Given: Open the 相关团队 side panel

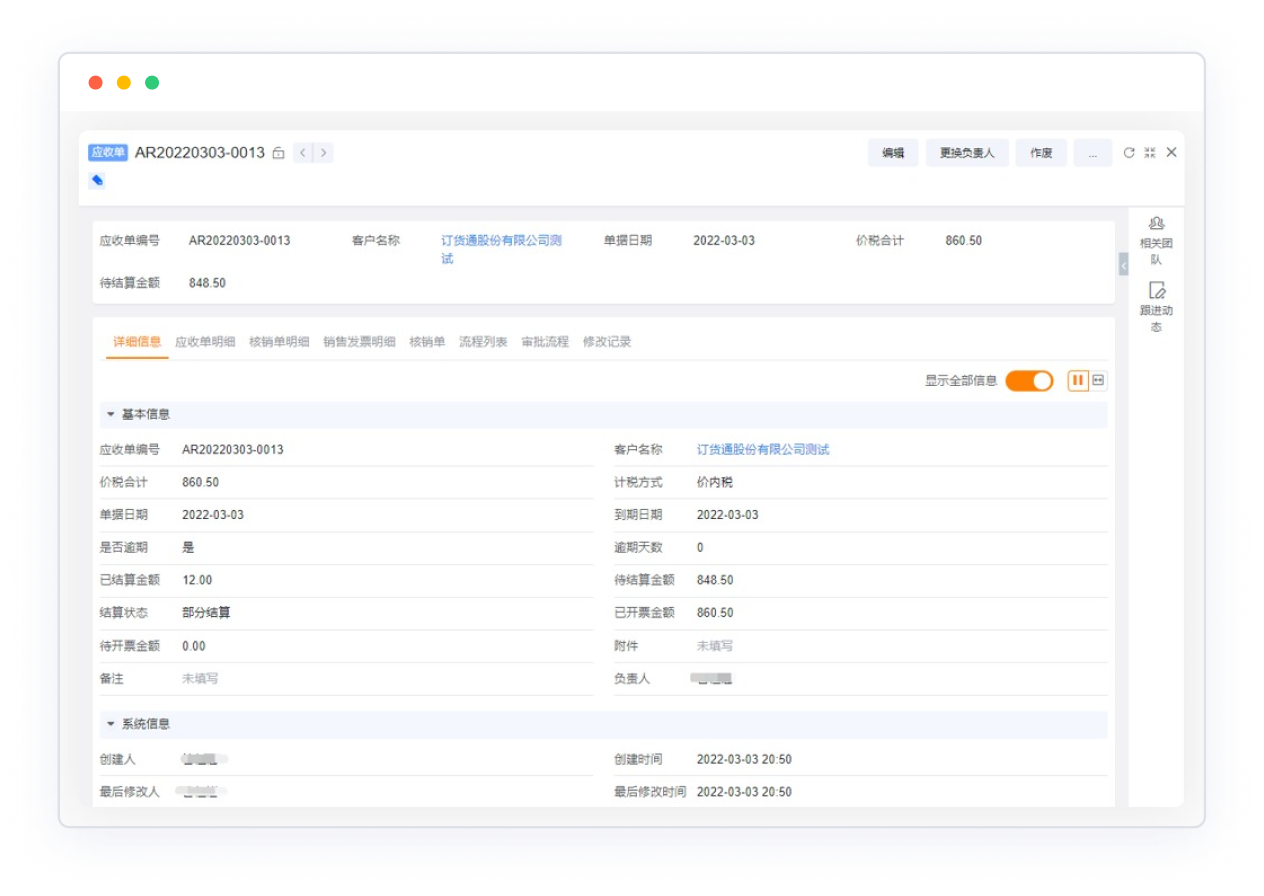Looking at the screenshot, I should pyautogui.click(x=1156, y=240).
